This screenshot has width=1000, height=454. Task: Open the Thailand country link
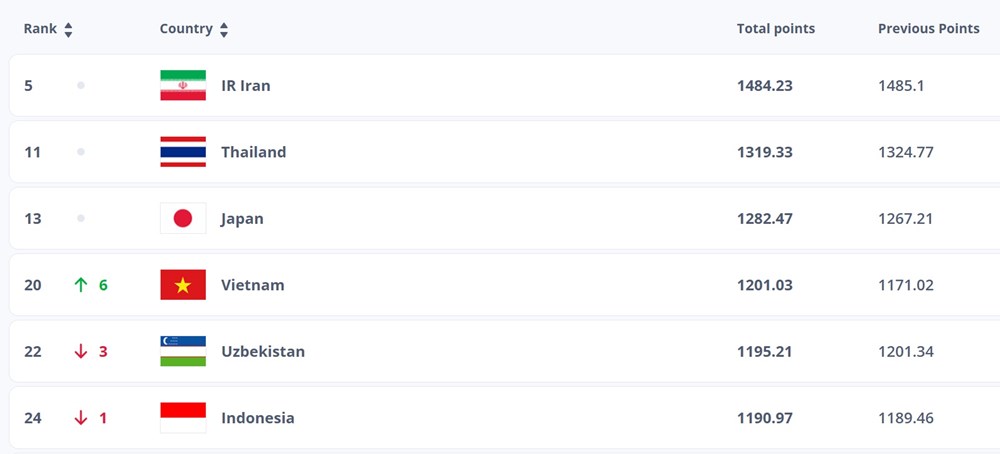click(x=253, y=152)
